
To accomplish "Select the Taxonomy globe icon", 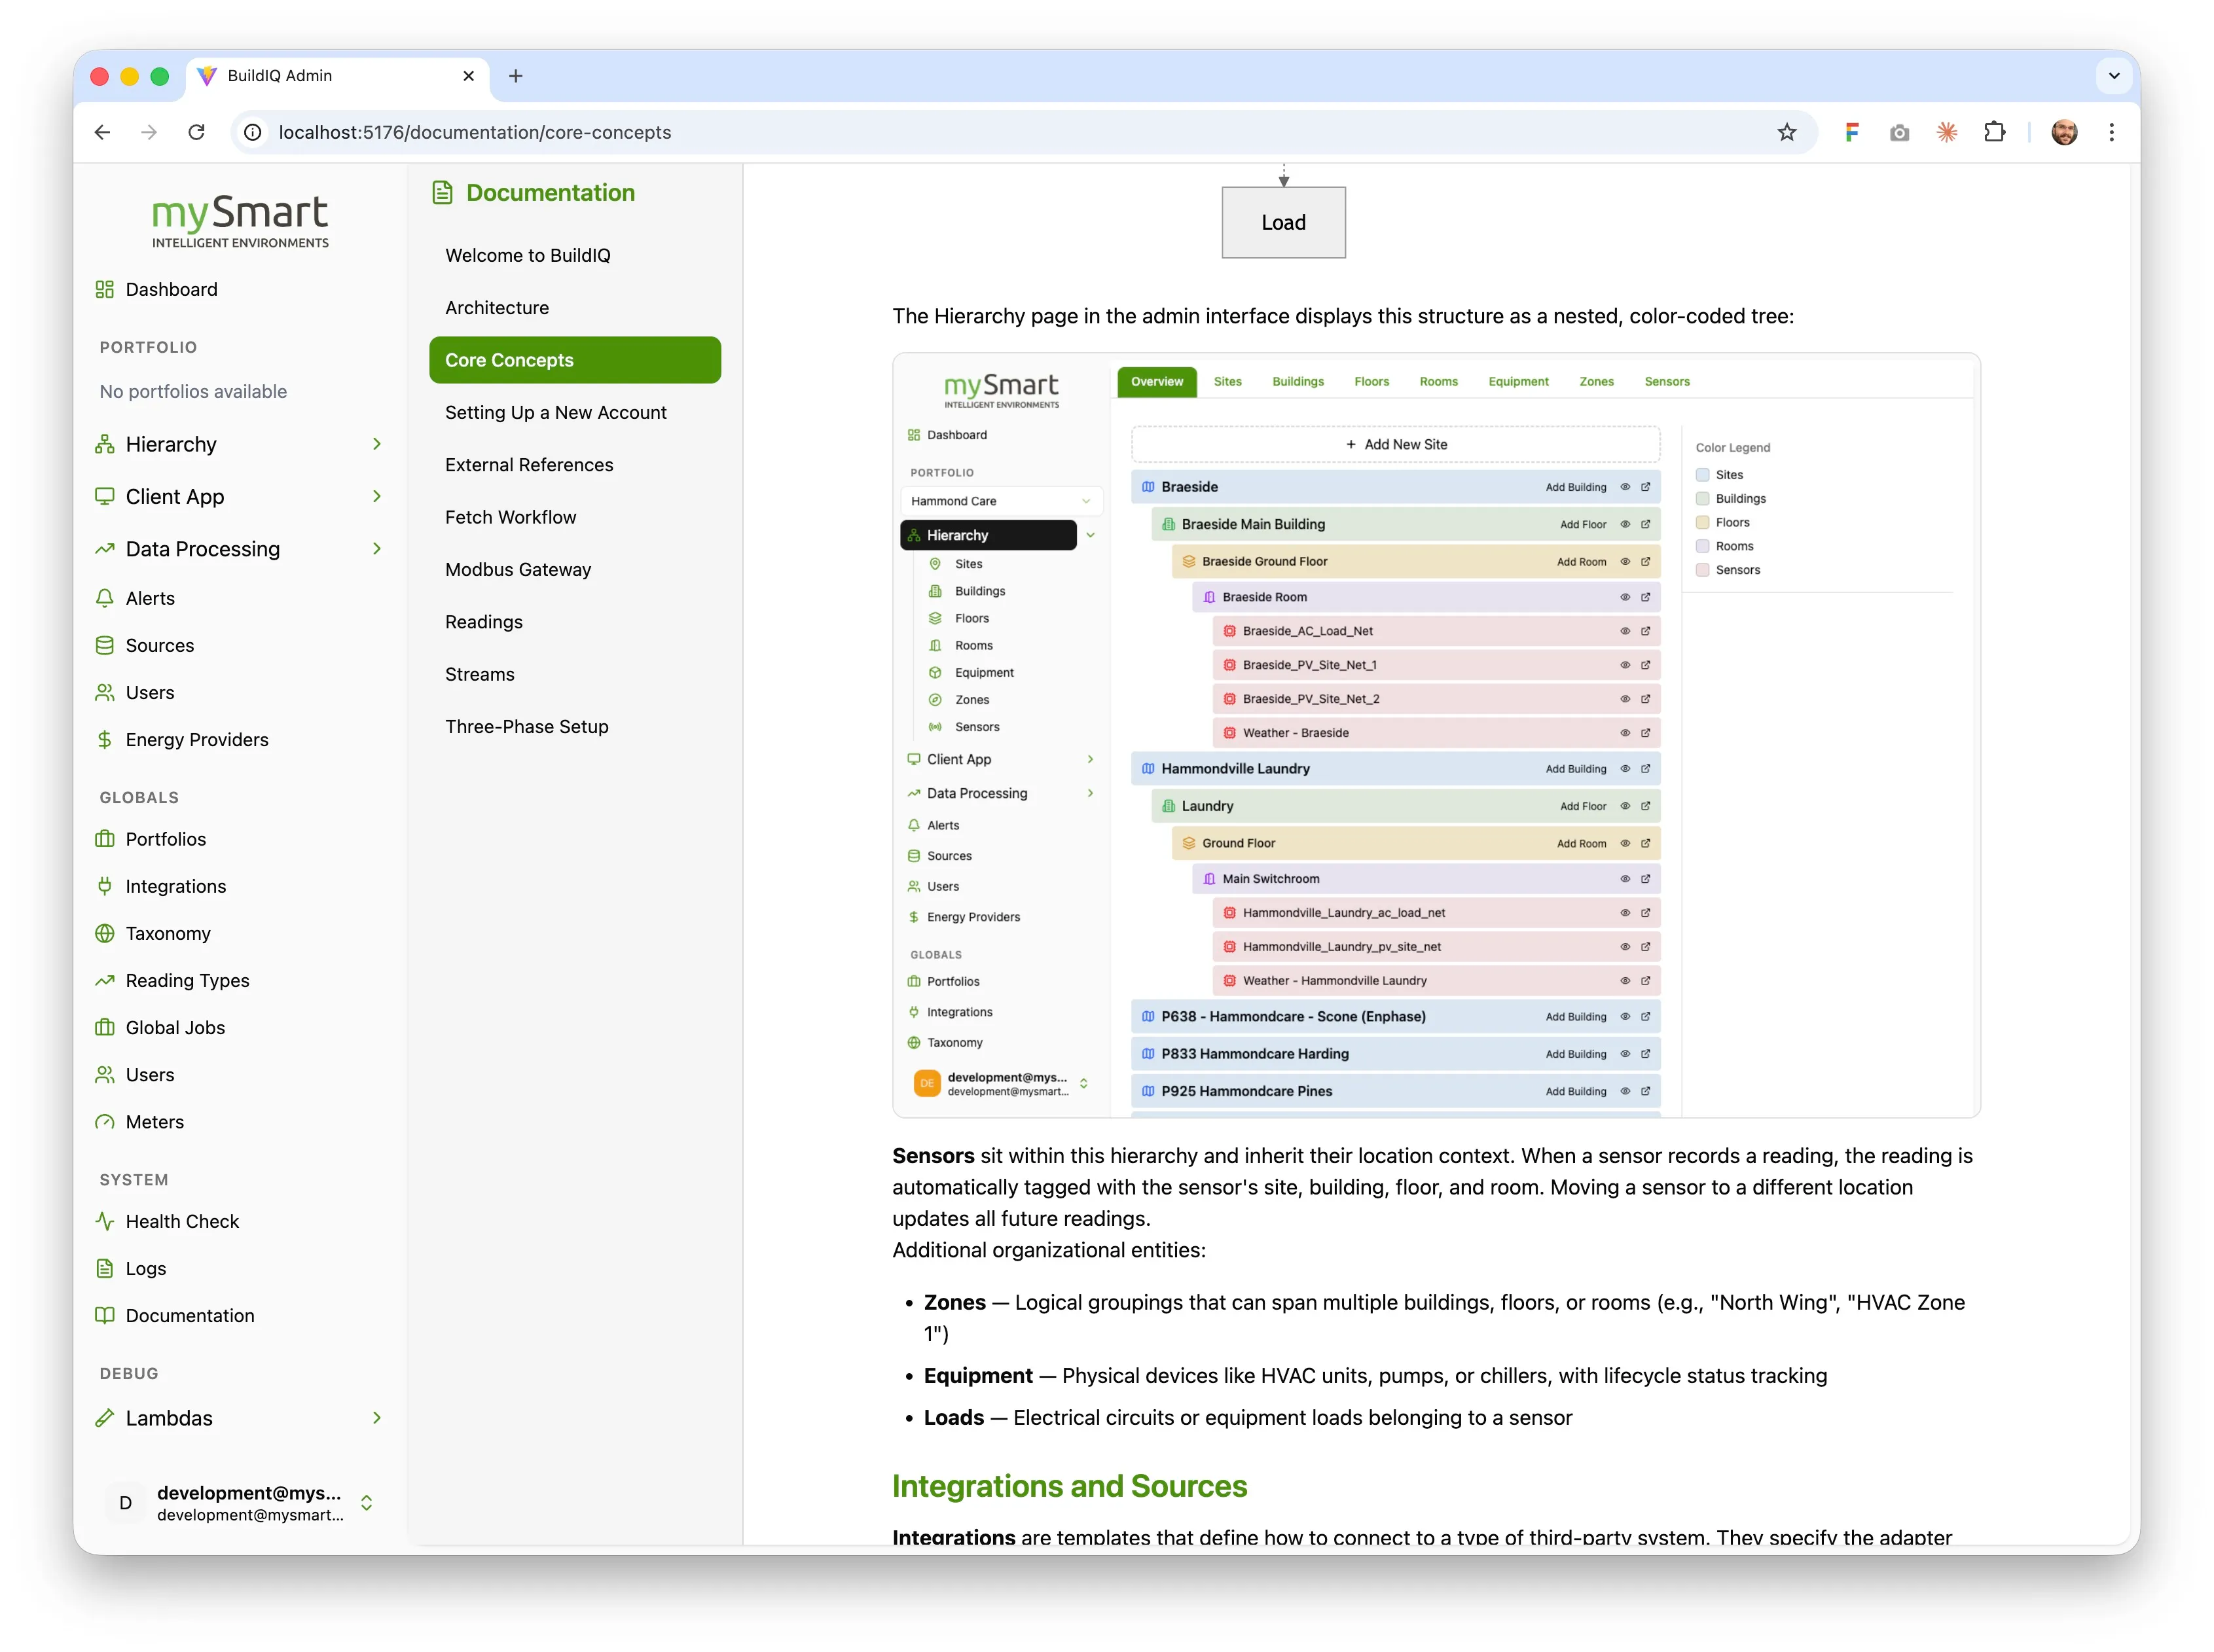I will coord(106,933).
